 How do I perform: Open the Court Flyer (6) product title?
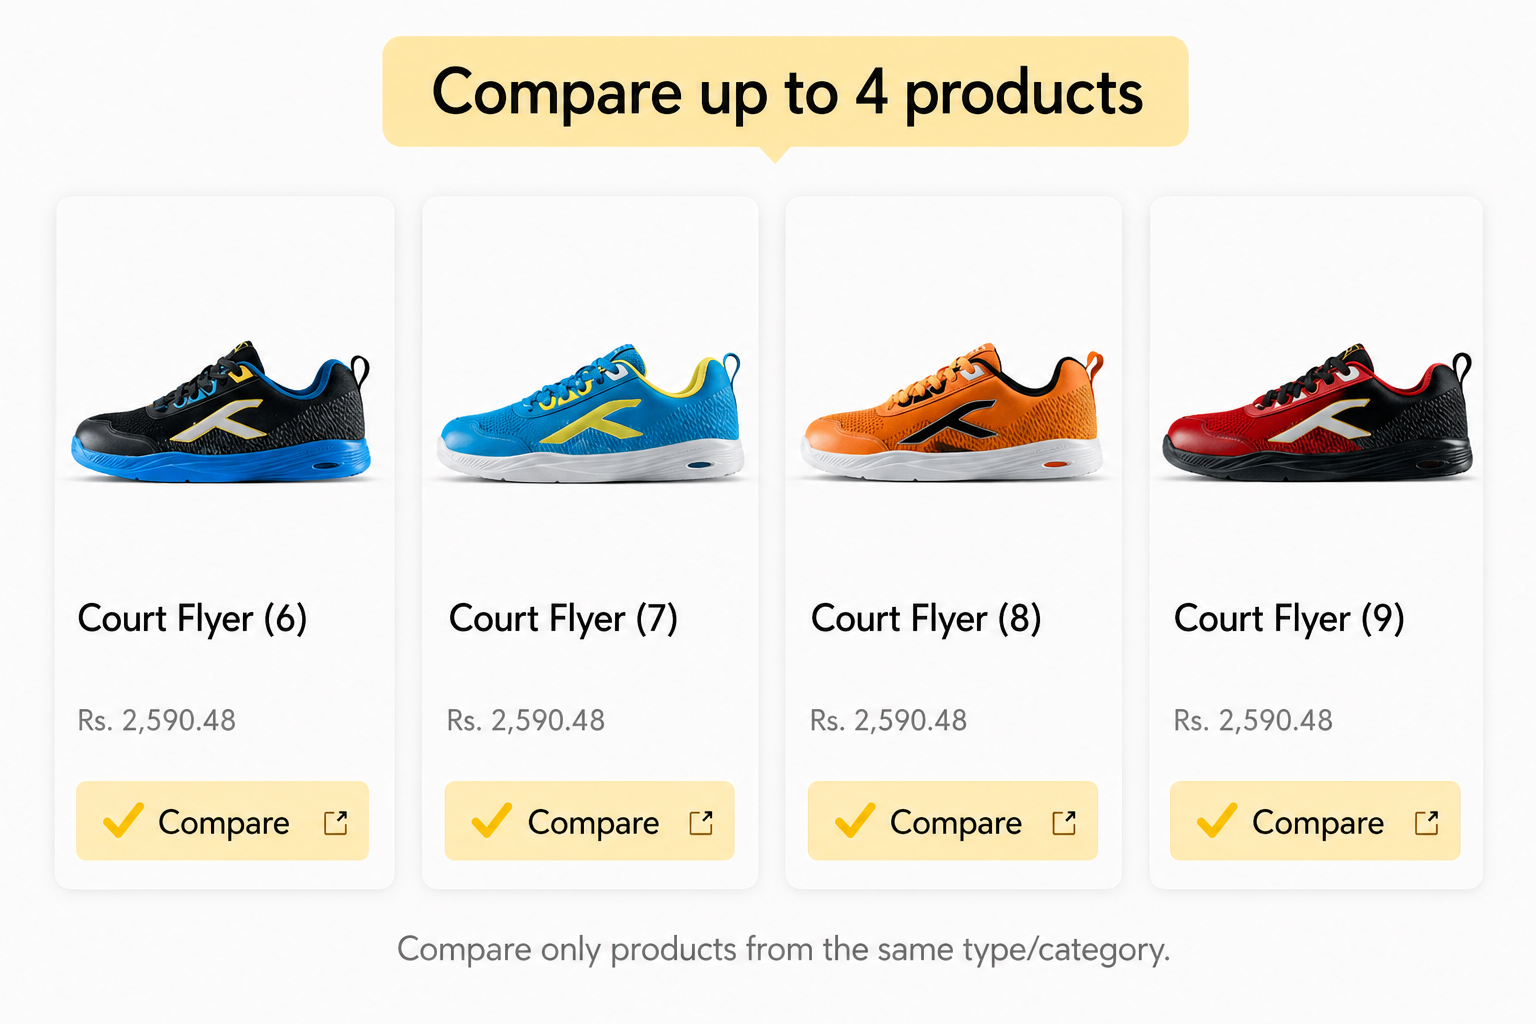192,619
